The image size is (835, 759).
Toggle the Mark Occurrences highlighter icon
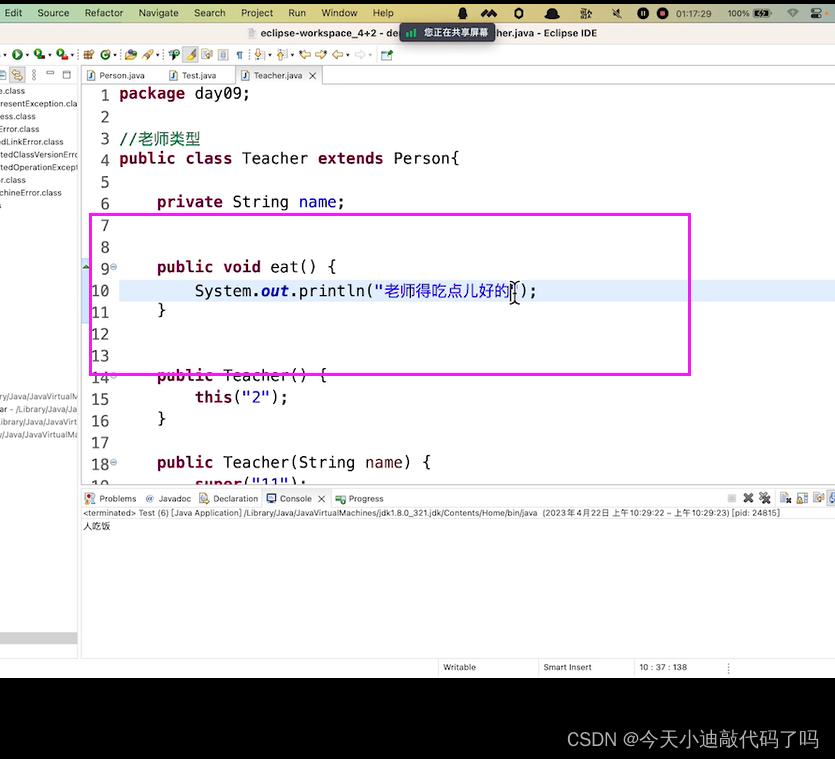coord(190,55)
